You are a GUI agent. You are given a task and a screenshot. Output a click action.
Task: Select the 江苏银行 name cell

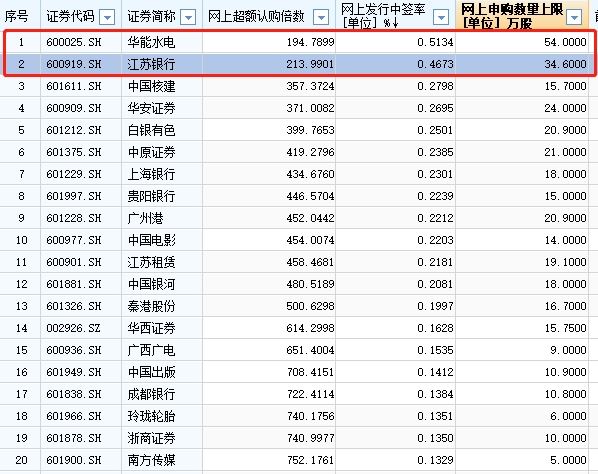pyautogui.click(x=151, y=64)
